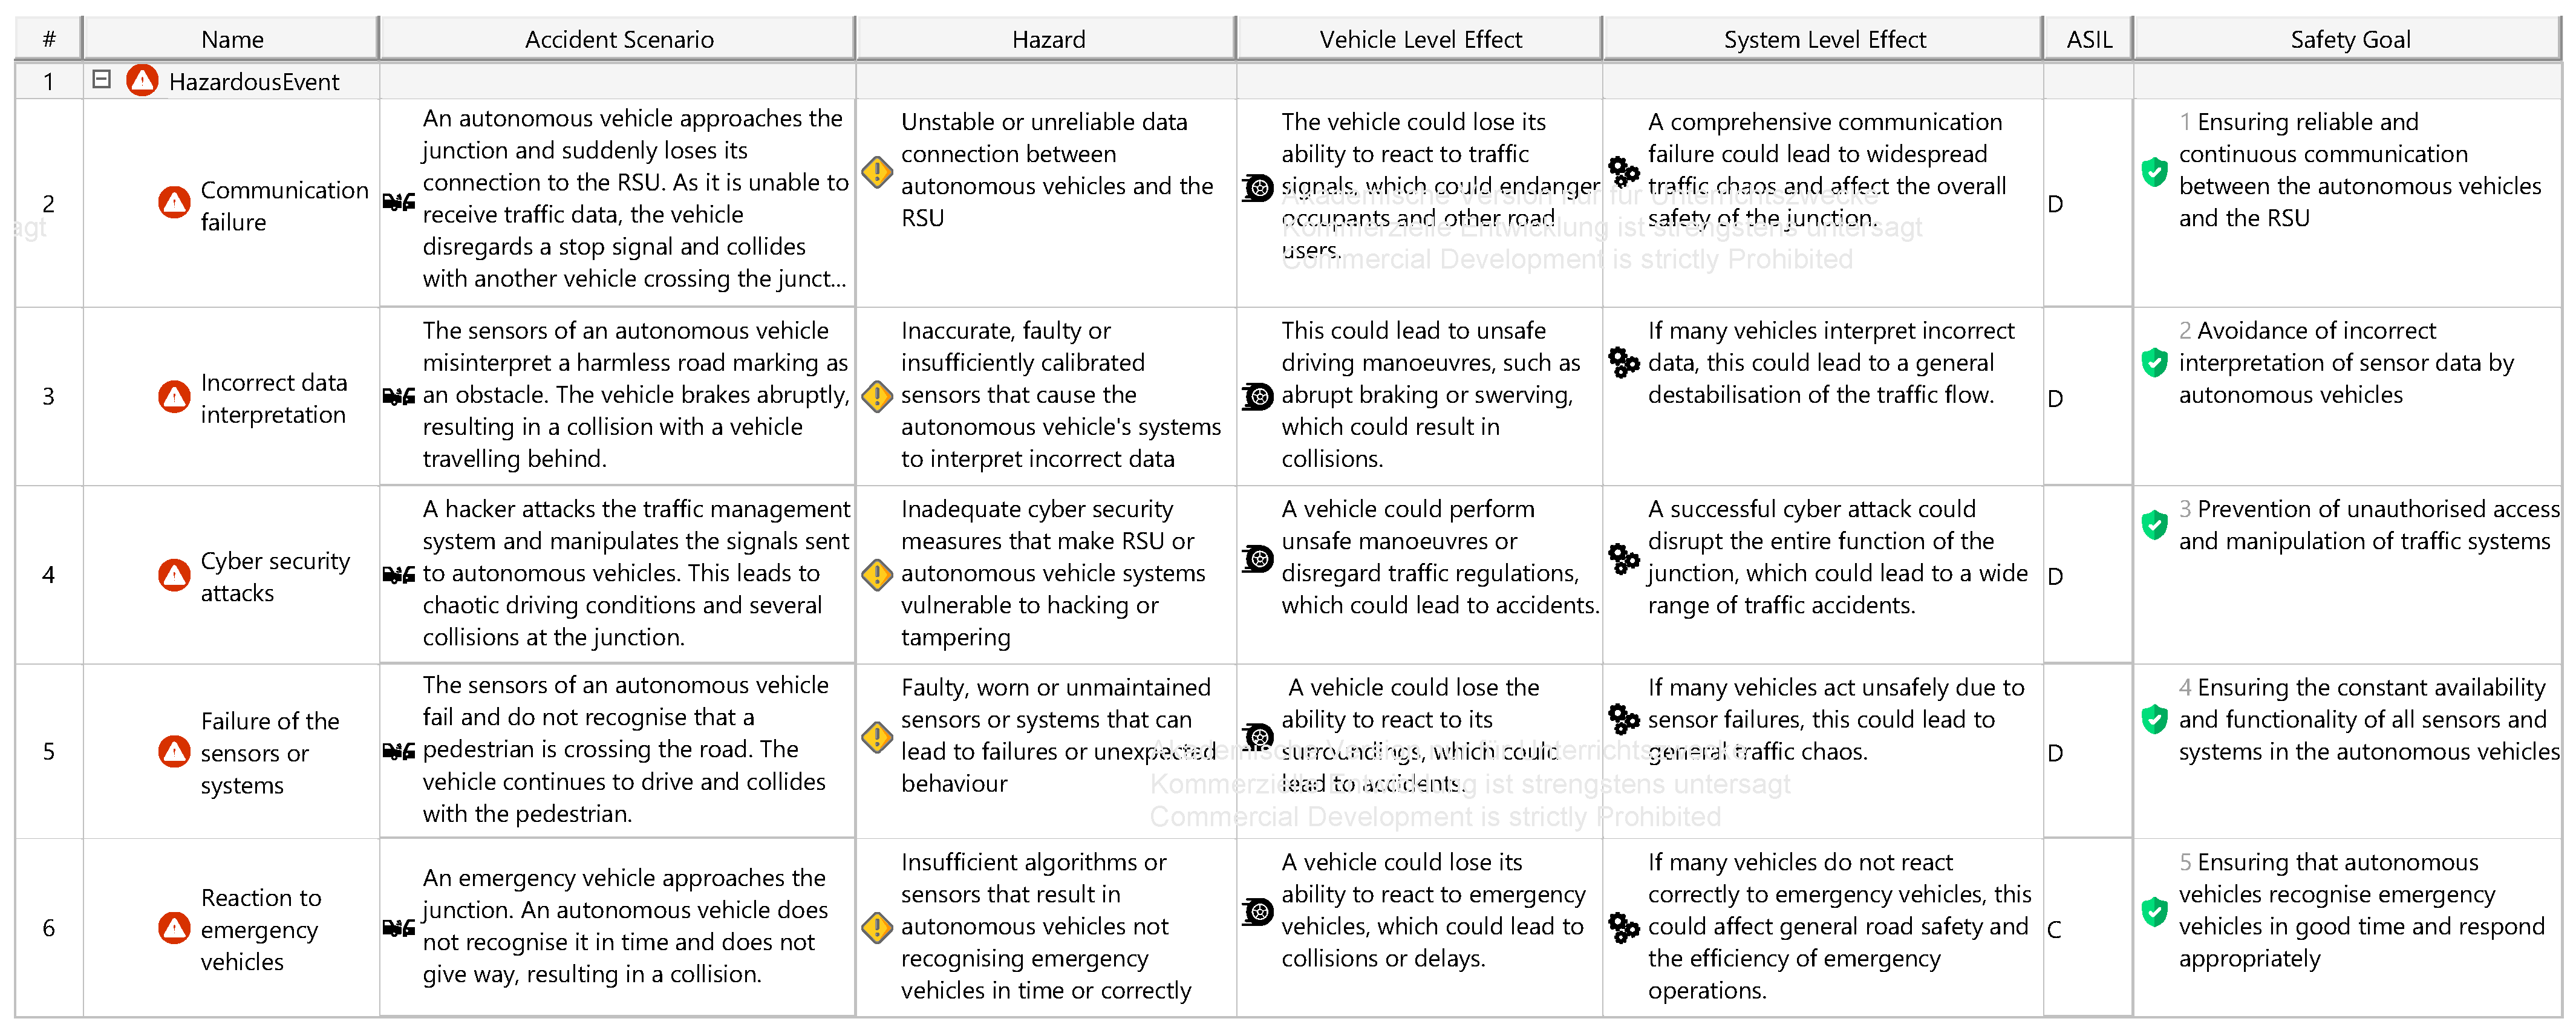
Task: Click the Cyber security attacks warning icon
Action: (174, 575)
